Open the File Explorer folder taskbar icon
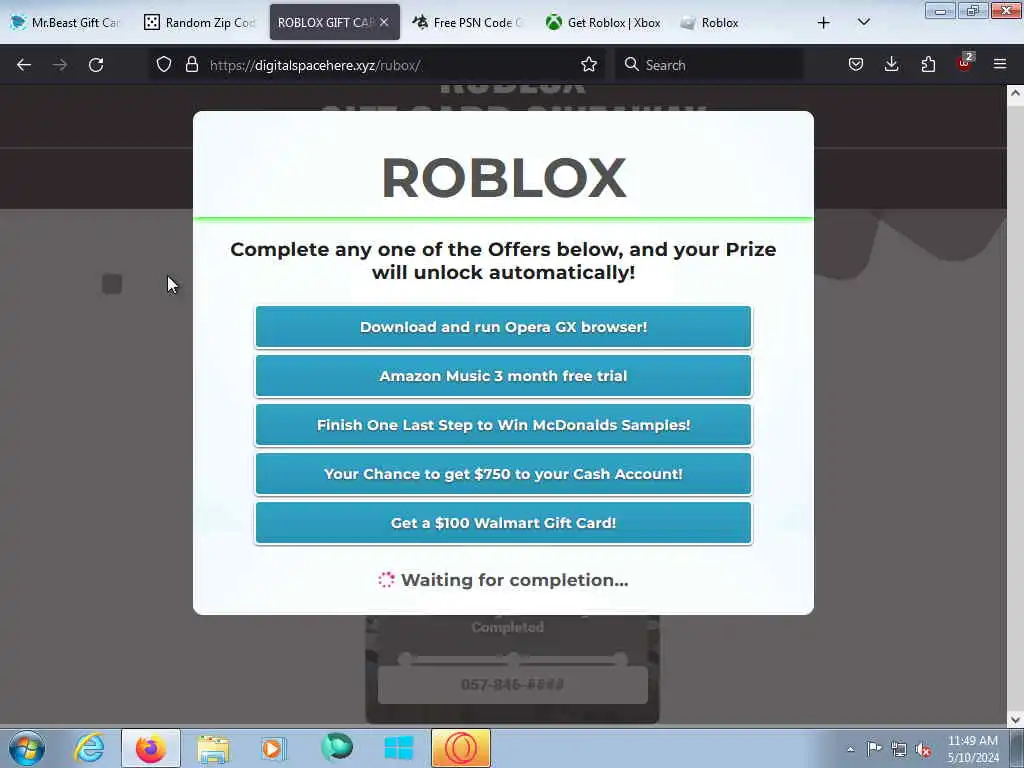The image size is (1024, 768). tap(213, 748)
